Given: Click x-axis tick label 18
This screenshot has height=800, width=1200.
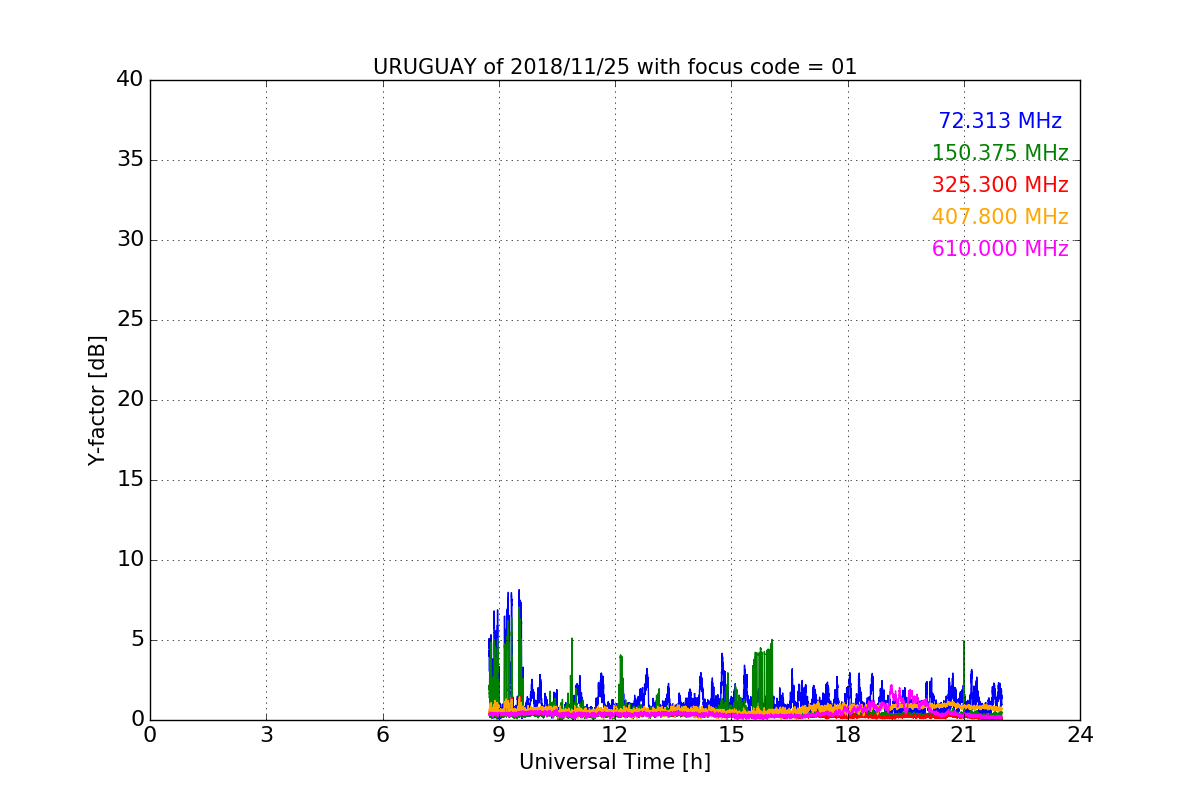Looking at the screenshot, I should [x=848, y=735].
